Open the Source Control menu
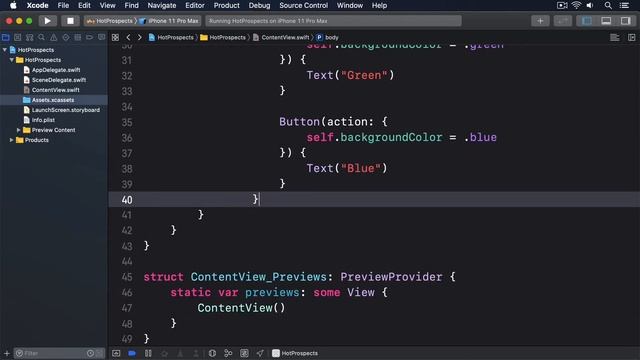The image size is (640, 360). coord(303,5)
